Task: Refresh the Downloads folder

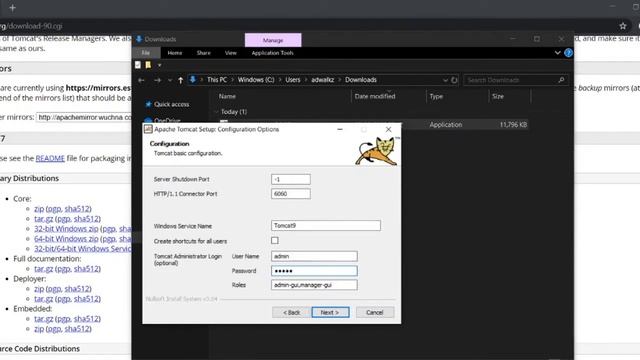Action: (x=454, y=80)
